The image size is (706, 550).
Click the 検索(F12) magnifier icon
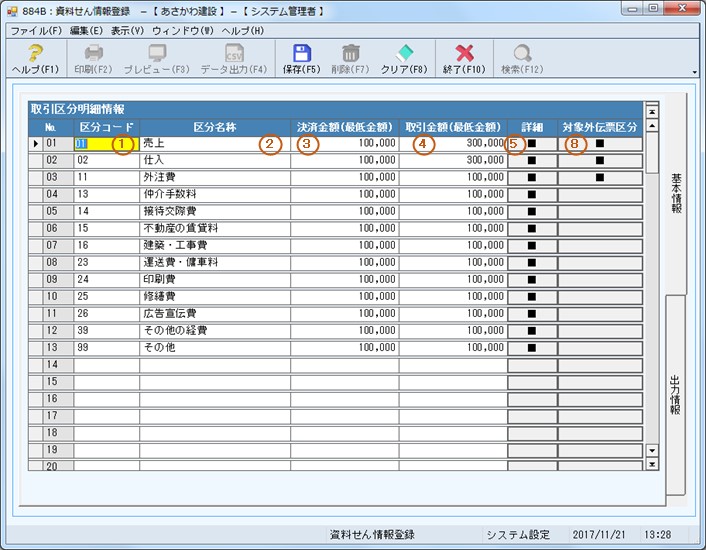coord(522,54)
